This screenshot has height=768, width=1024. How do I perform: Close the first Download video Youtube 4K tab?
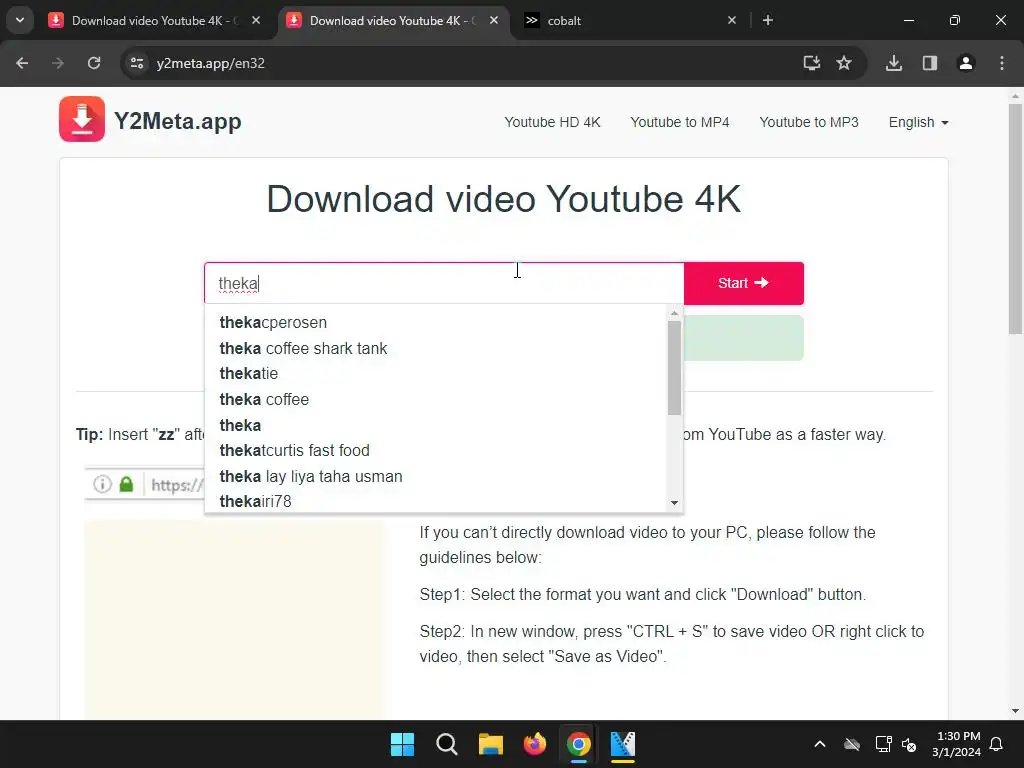pos(256,20)
